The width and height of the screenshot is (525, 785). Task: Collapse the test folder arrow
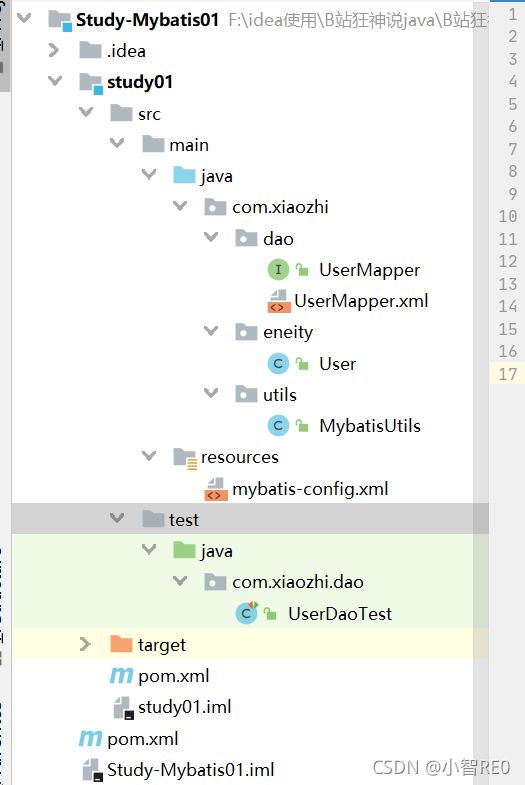[x=117, y=518]
